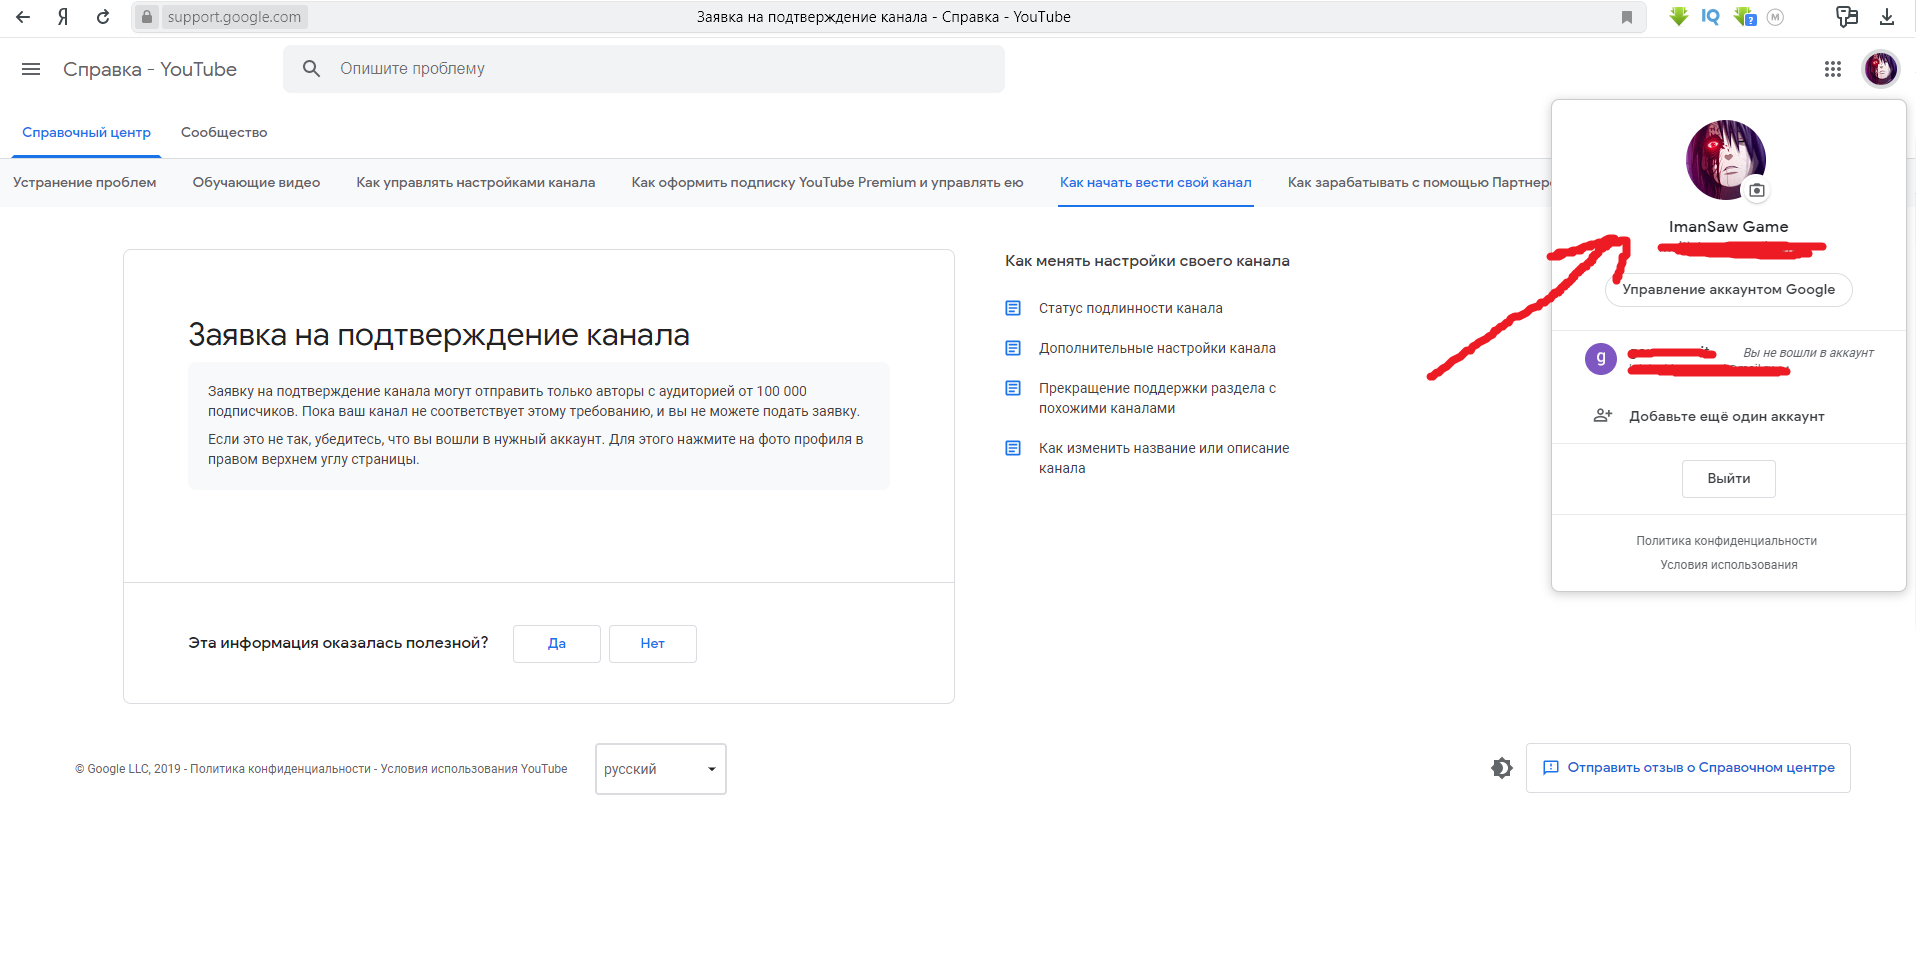The height and width of the screenshot is (970, 1916).
Task: Click document icon beside Как изменить название
Action: click(x=1013, y=448)
